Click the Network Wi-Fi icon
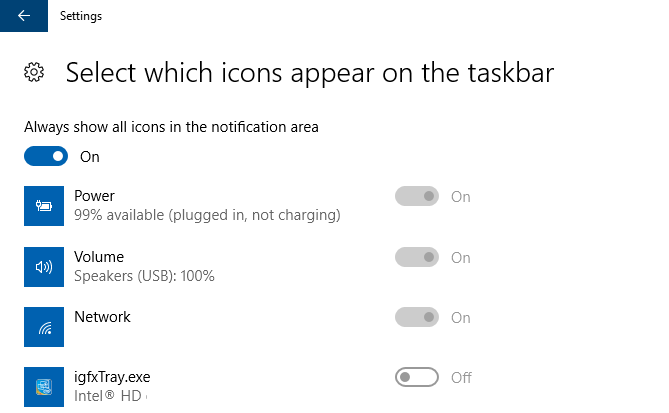 (x=44, y=327)
